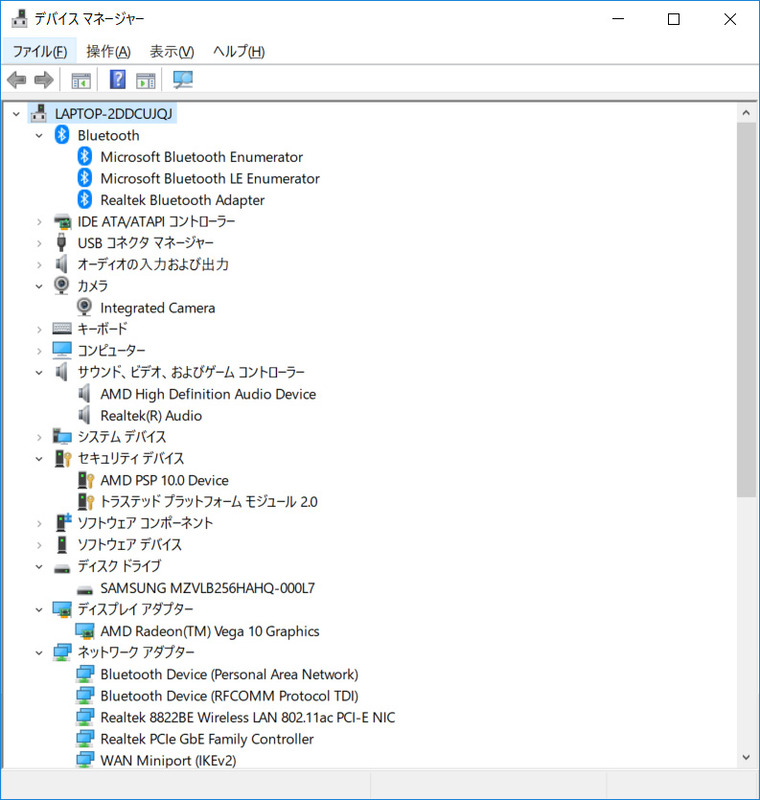
Task: Collapse the ディスプレイ アダプター category
Action: coord(39,609)
